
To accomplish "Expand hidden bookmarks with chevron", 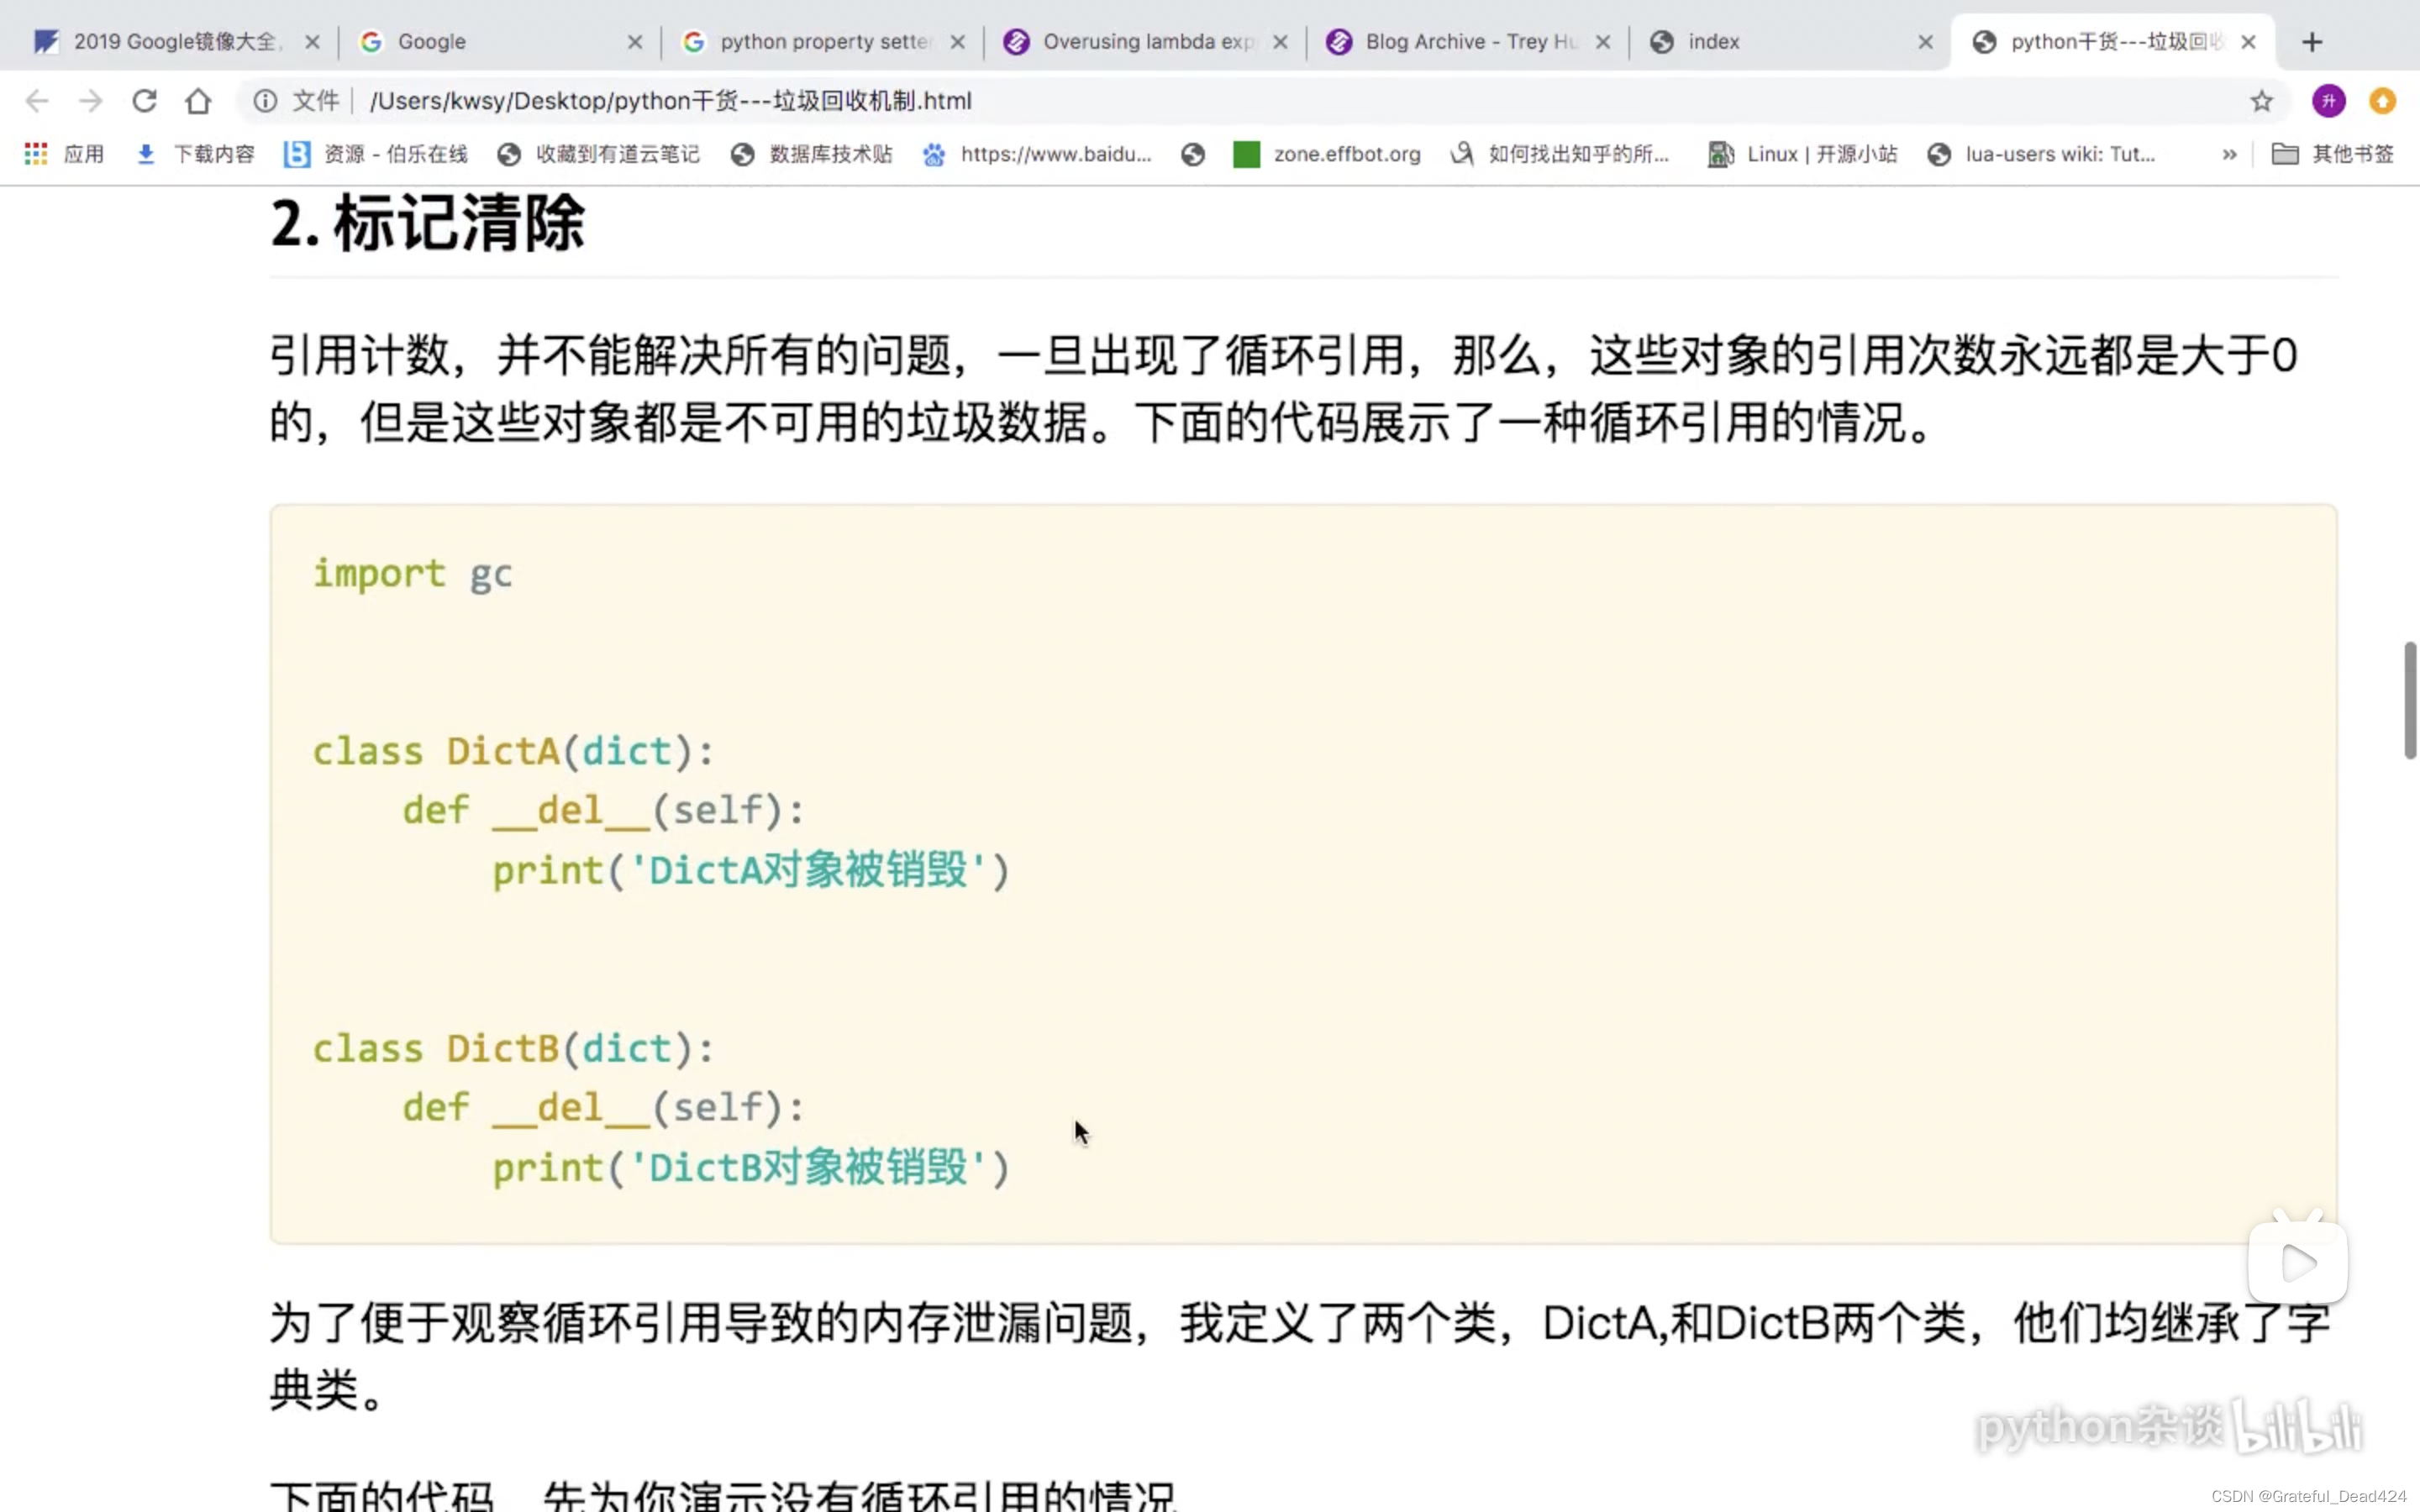I will 2229,154.
